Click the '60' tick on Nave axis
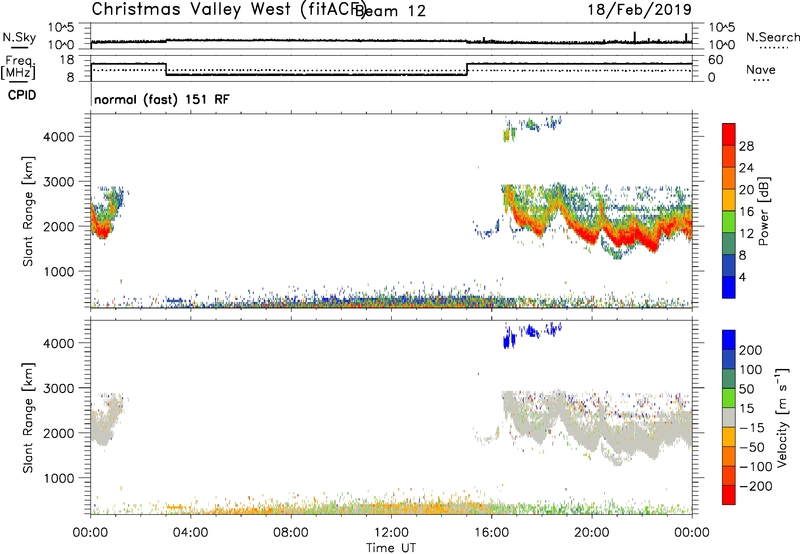 pyautogui.click(x=716, y=60)
